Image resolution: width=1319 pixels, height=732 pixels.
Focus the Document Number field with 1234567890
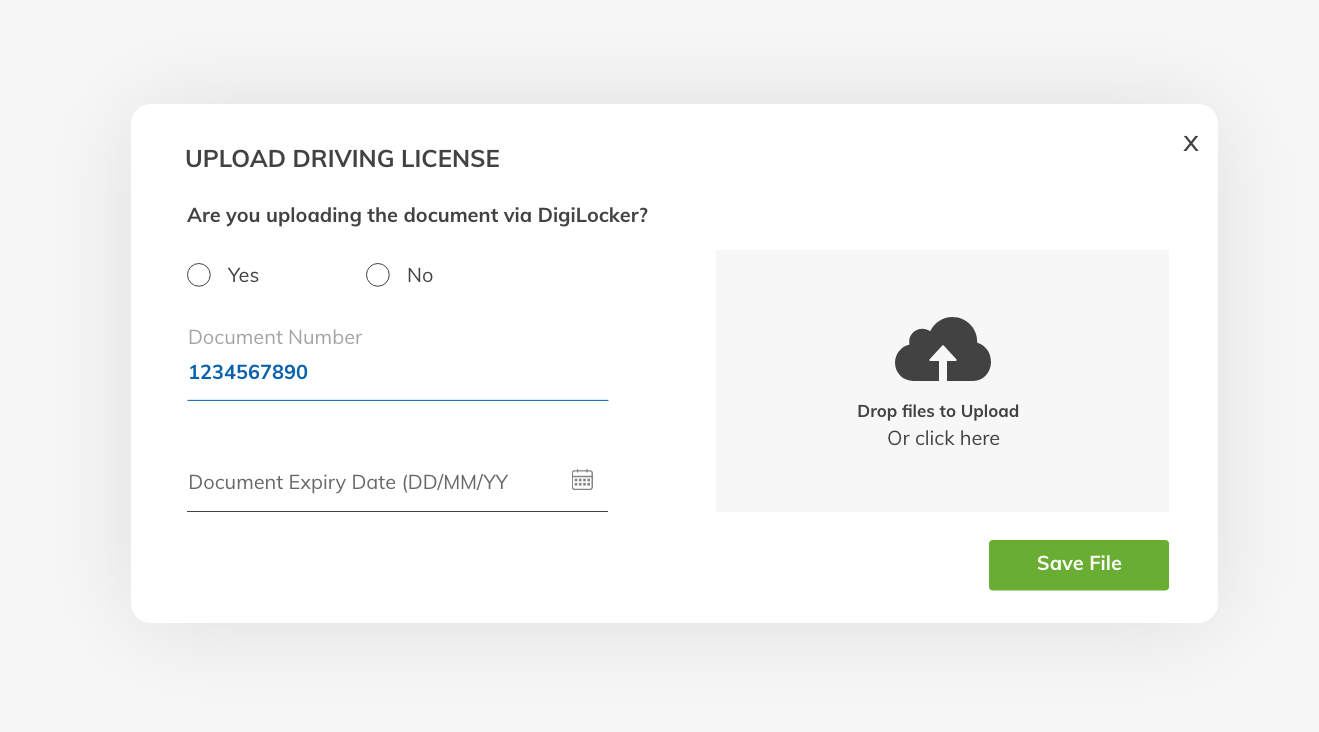click(x=396, y=373)
